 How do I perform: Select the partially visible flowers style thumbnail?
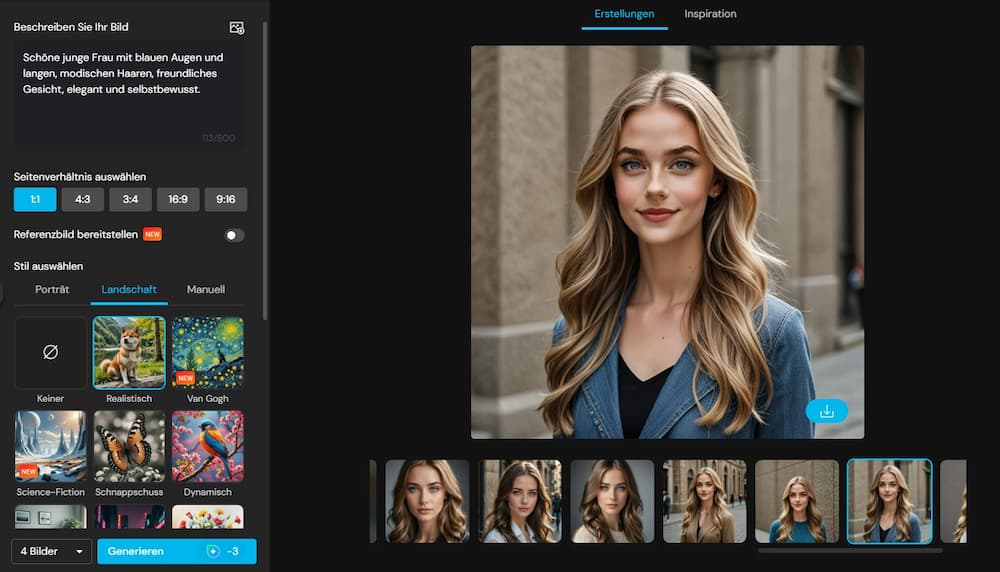point(207,517)
